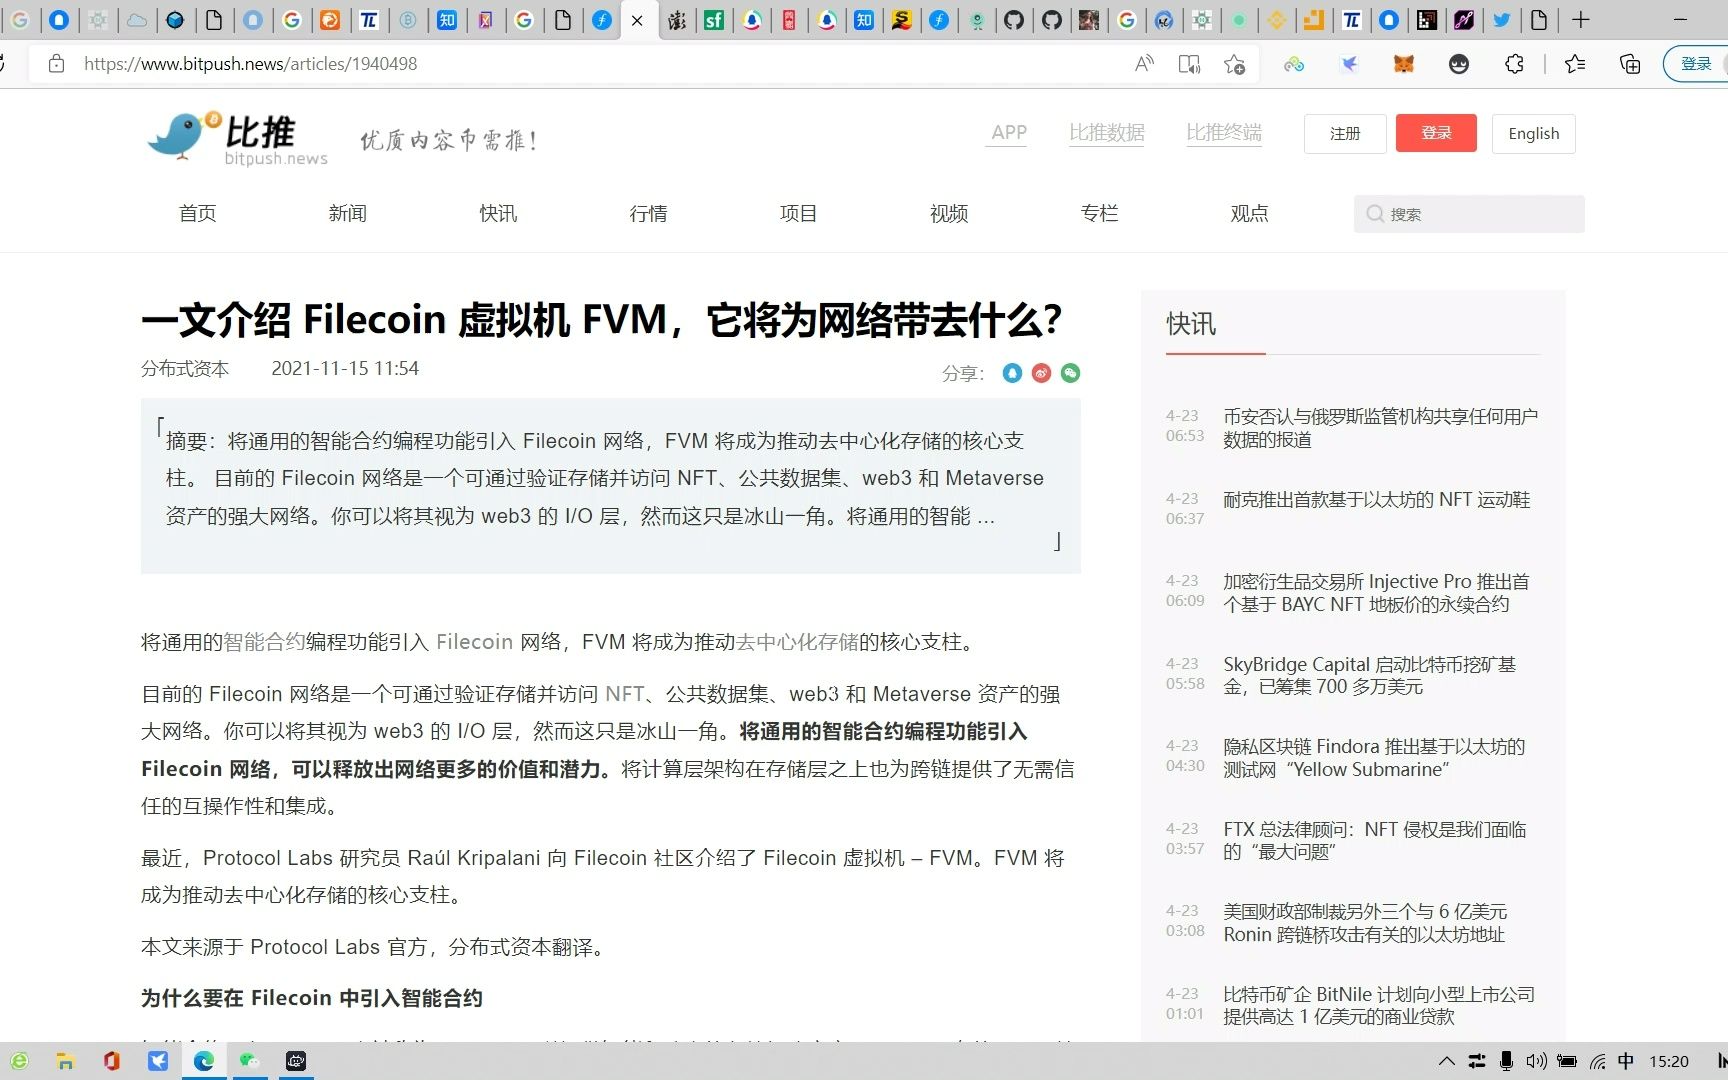Open news about 币安否认与俄罗斯监管机构
The image size is (1728, 1080).
click(1380, 428)
